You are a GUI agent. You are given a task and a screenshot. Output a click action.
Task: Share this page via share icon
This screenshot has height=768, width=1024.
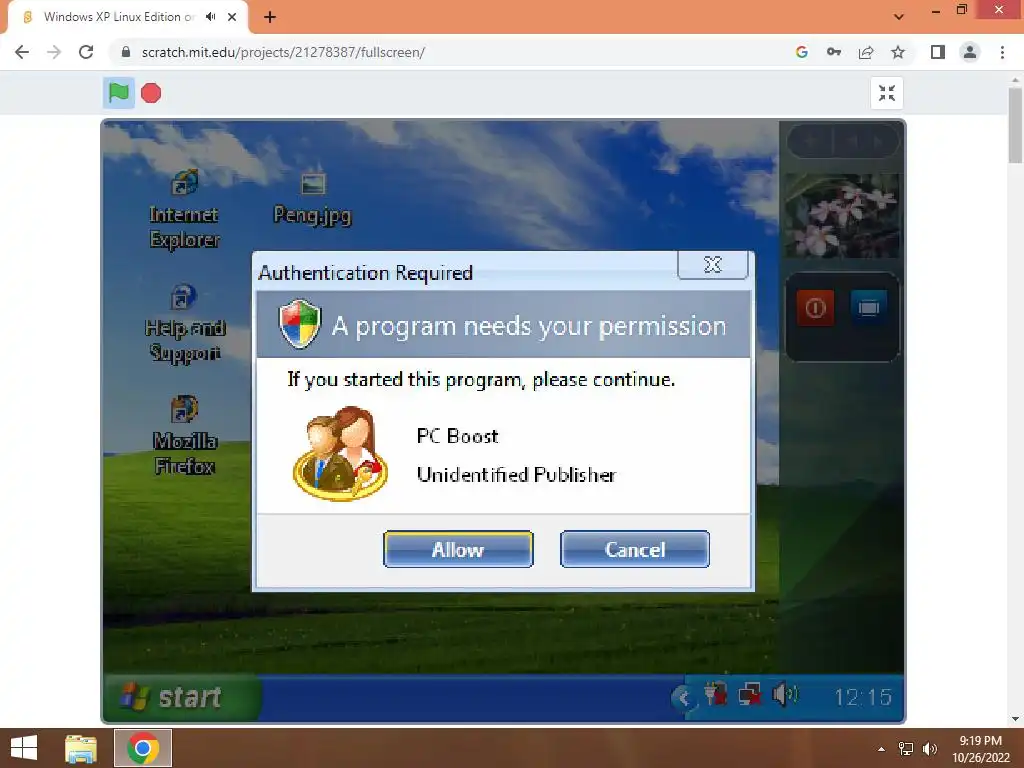[x=866, y=52]
